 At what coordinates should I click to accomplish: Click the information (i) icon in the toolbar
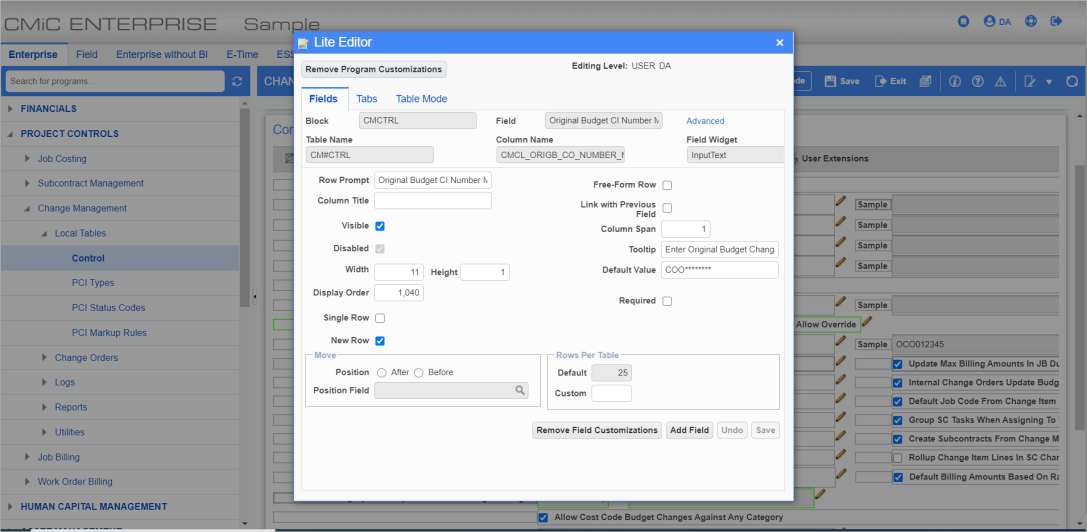[x=955, y=81]
